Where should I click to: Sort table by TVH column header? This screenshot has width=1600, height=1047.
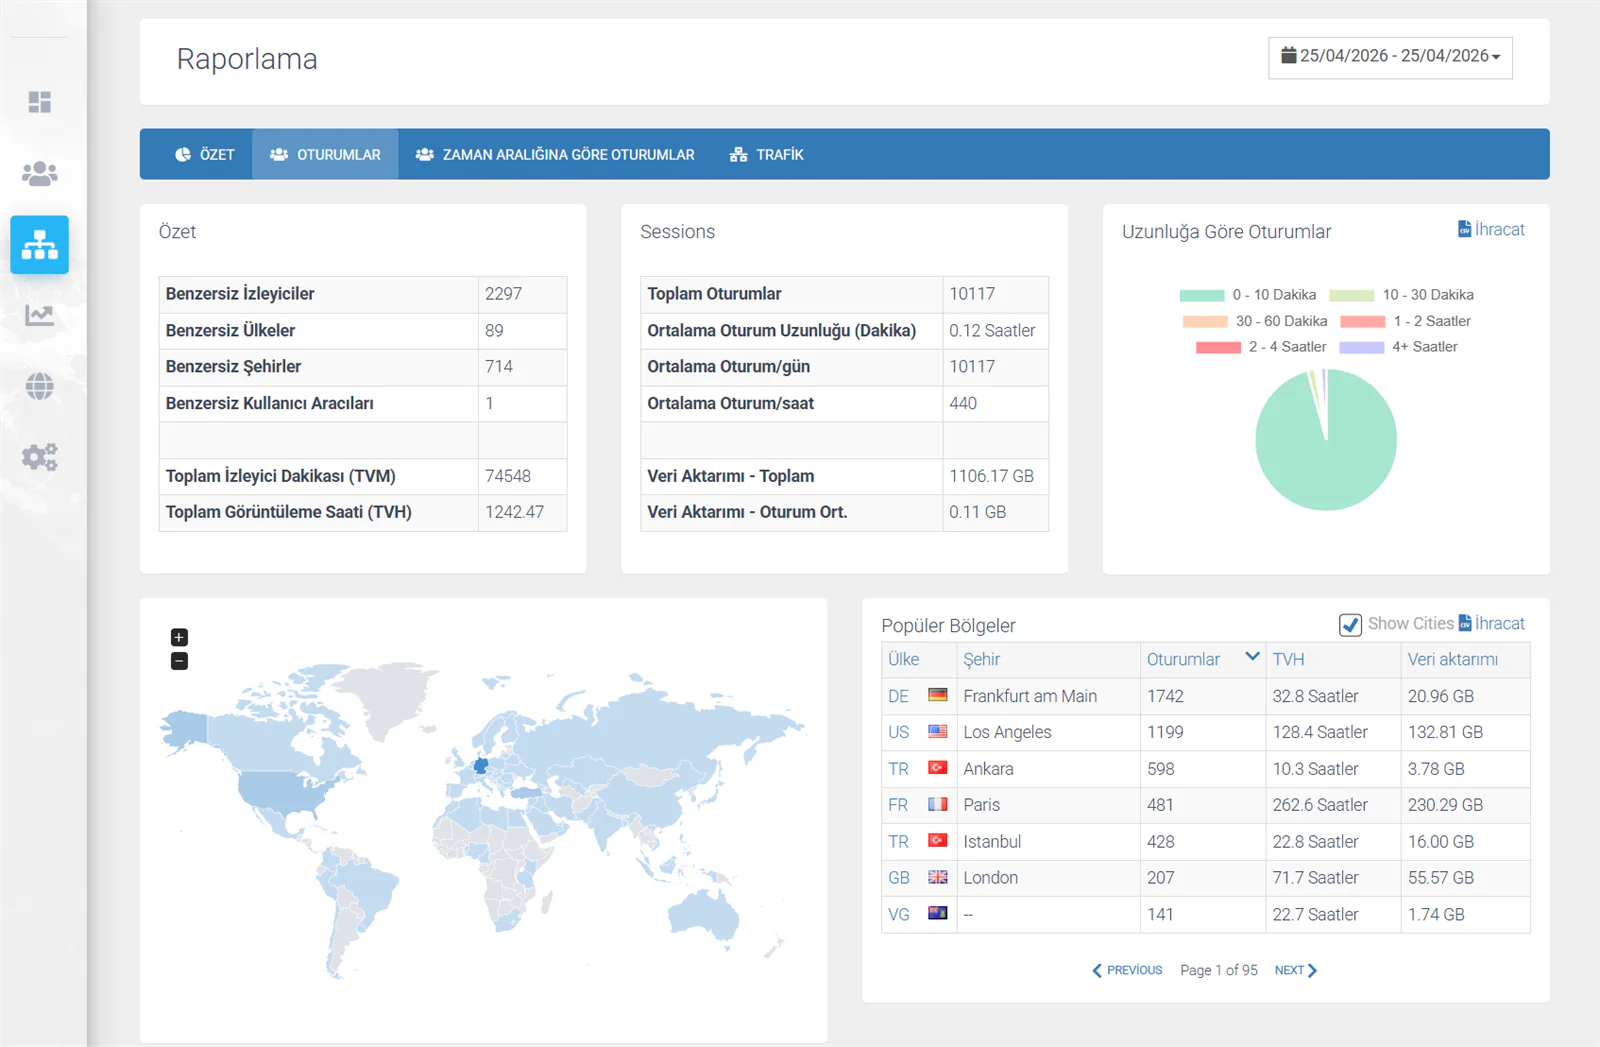click(x=1288, y=660)
